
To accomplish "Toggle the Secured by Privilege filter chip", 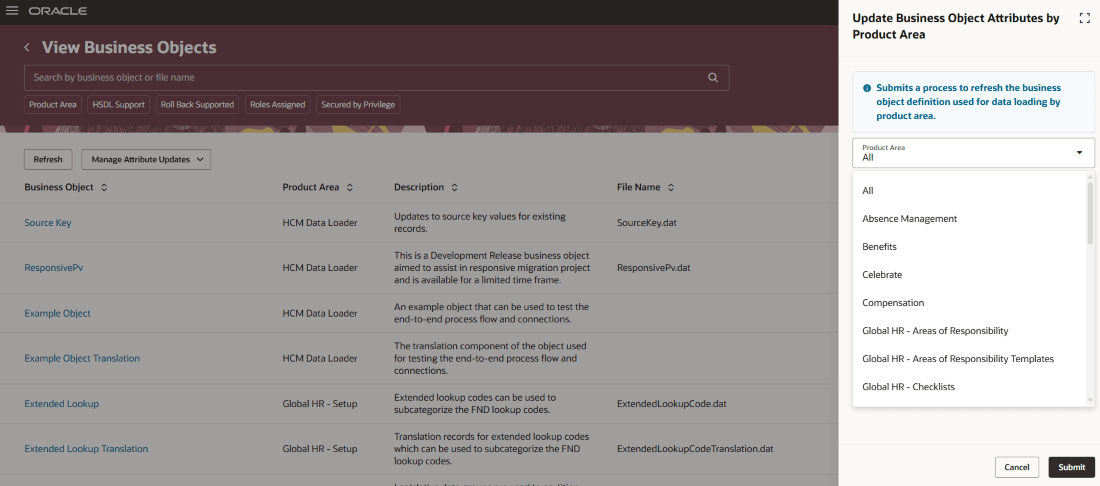I will [x=358, y=104].
